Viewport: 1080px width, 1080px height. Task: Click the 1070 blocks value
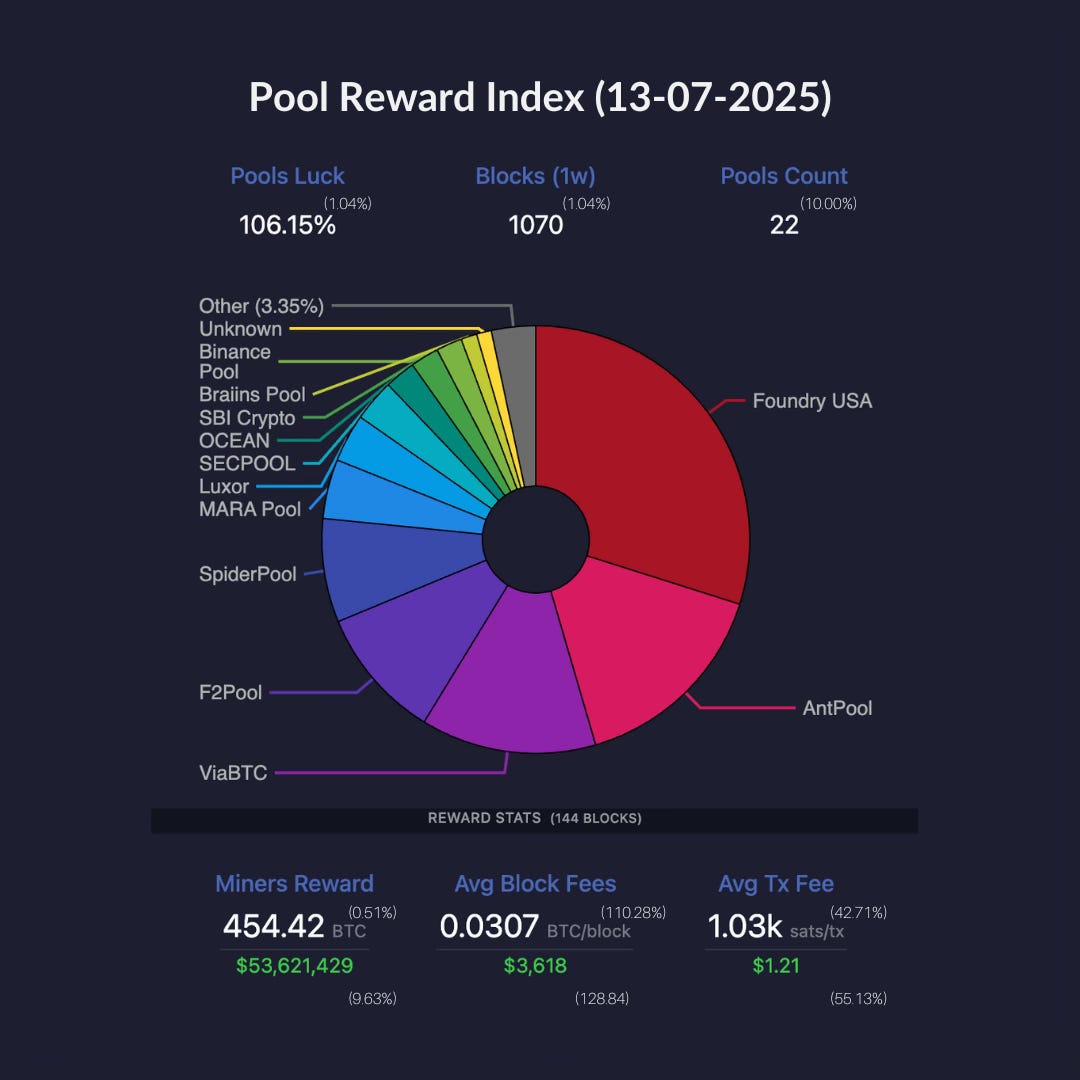(535, 225)
